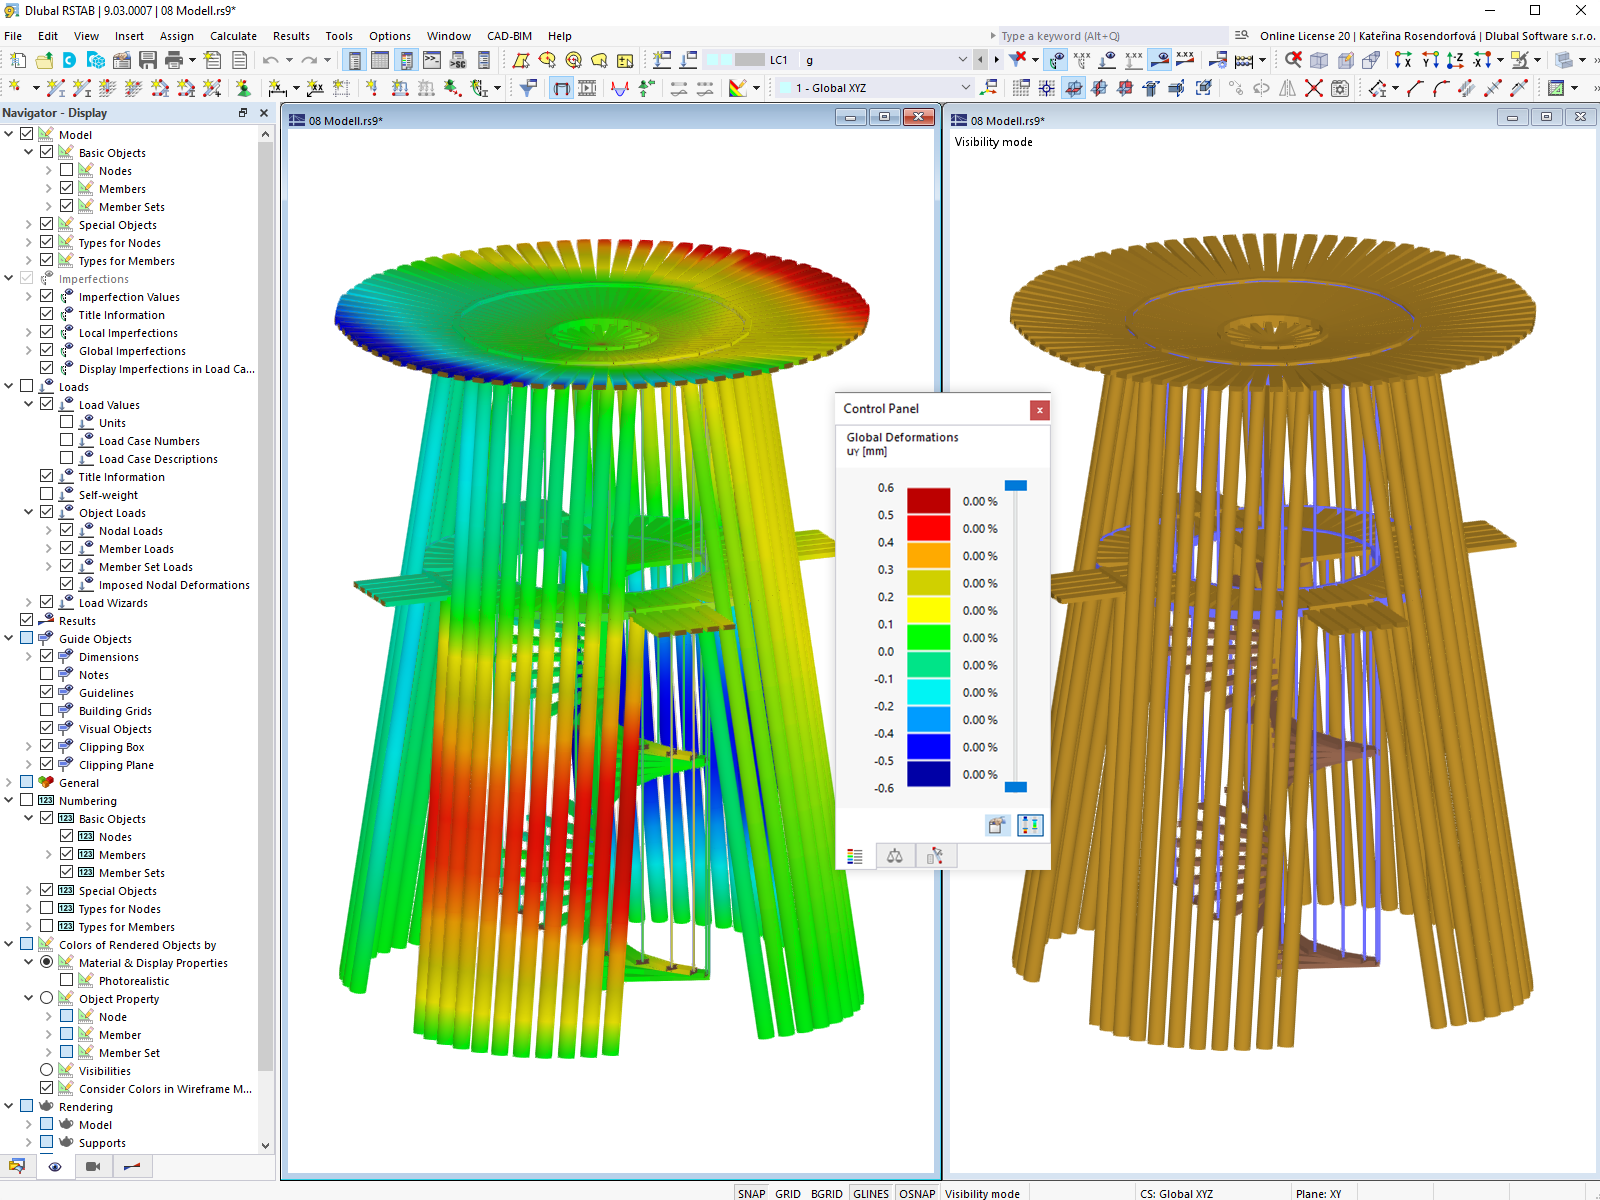Click the zoom-cancel magnifier with red X icon
This screenshot has height=1200, width=1600.
pos(1294,60)
